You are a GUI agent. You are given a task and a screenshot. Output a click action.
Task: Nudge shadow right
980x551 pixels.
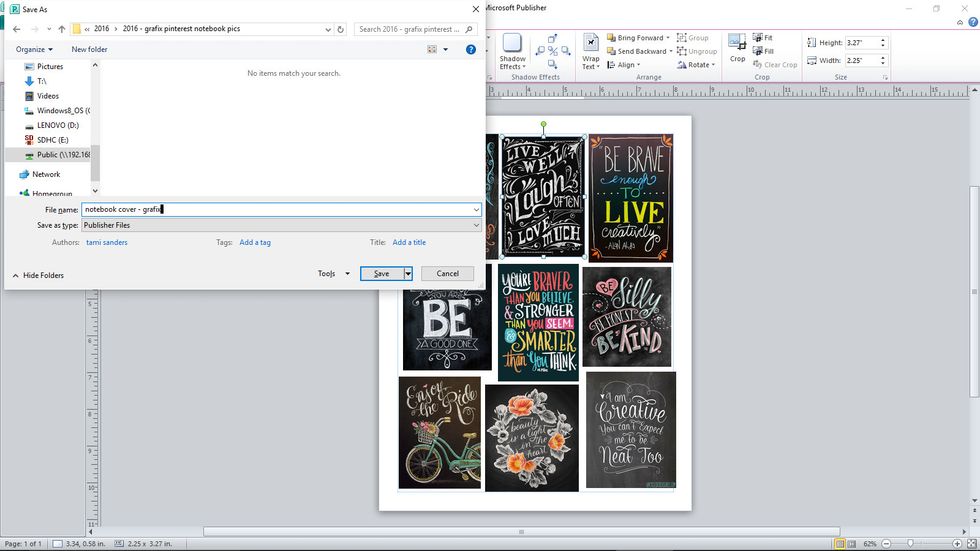click(x=565, y=51)
